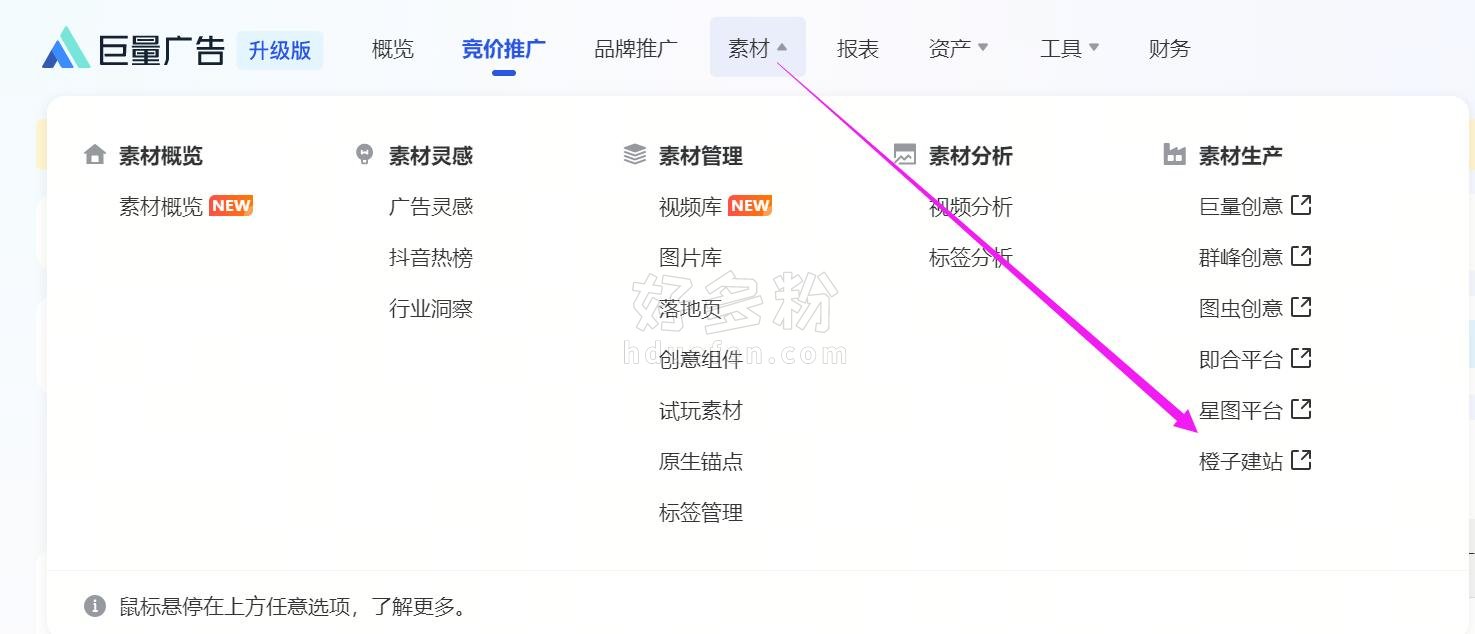Open 原生锚点 link

(701, 462)
